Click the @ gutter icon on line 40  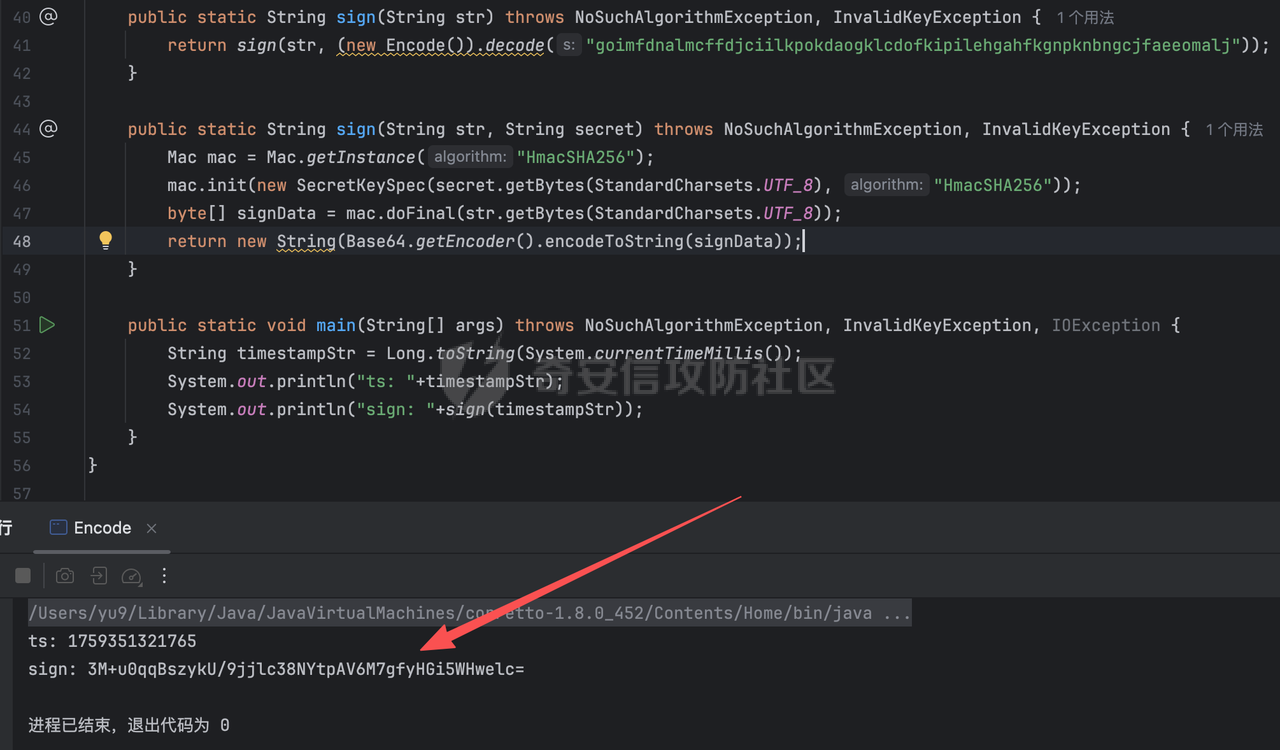pyautogui.click(x=48, y=17)
